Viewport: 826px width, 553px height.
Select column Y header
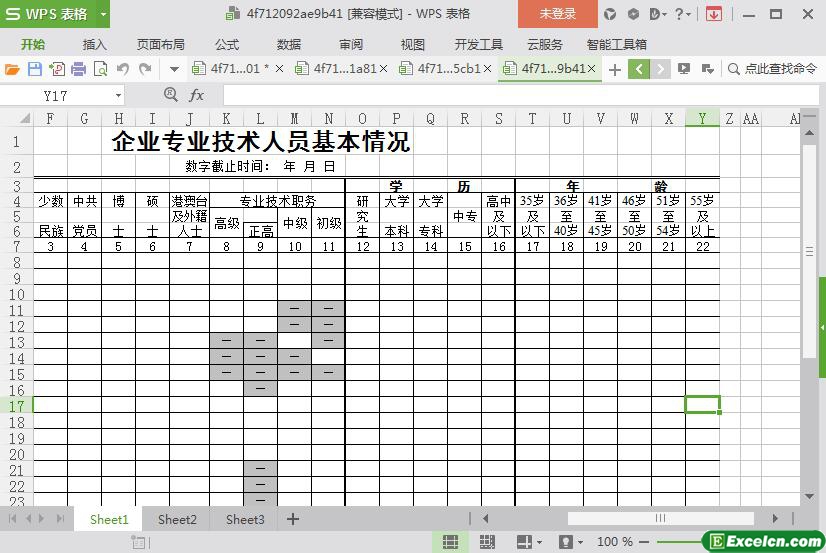click(x=702, y=118)
